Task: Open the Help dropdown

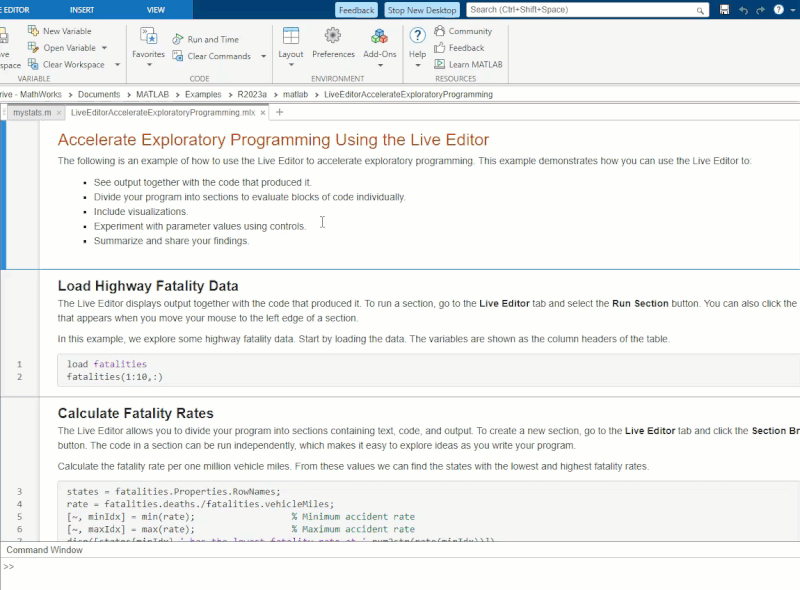Action: [x=418, y=65]
